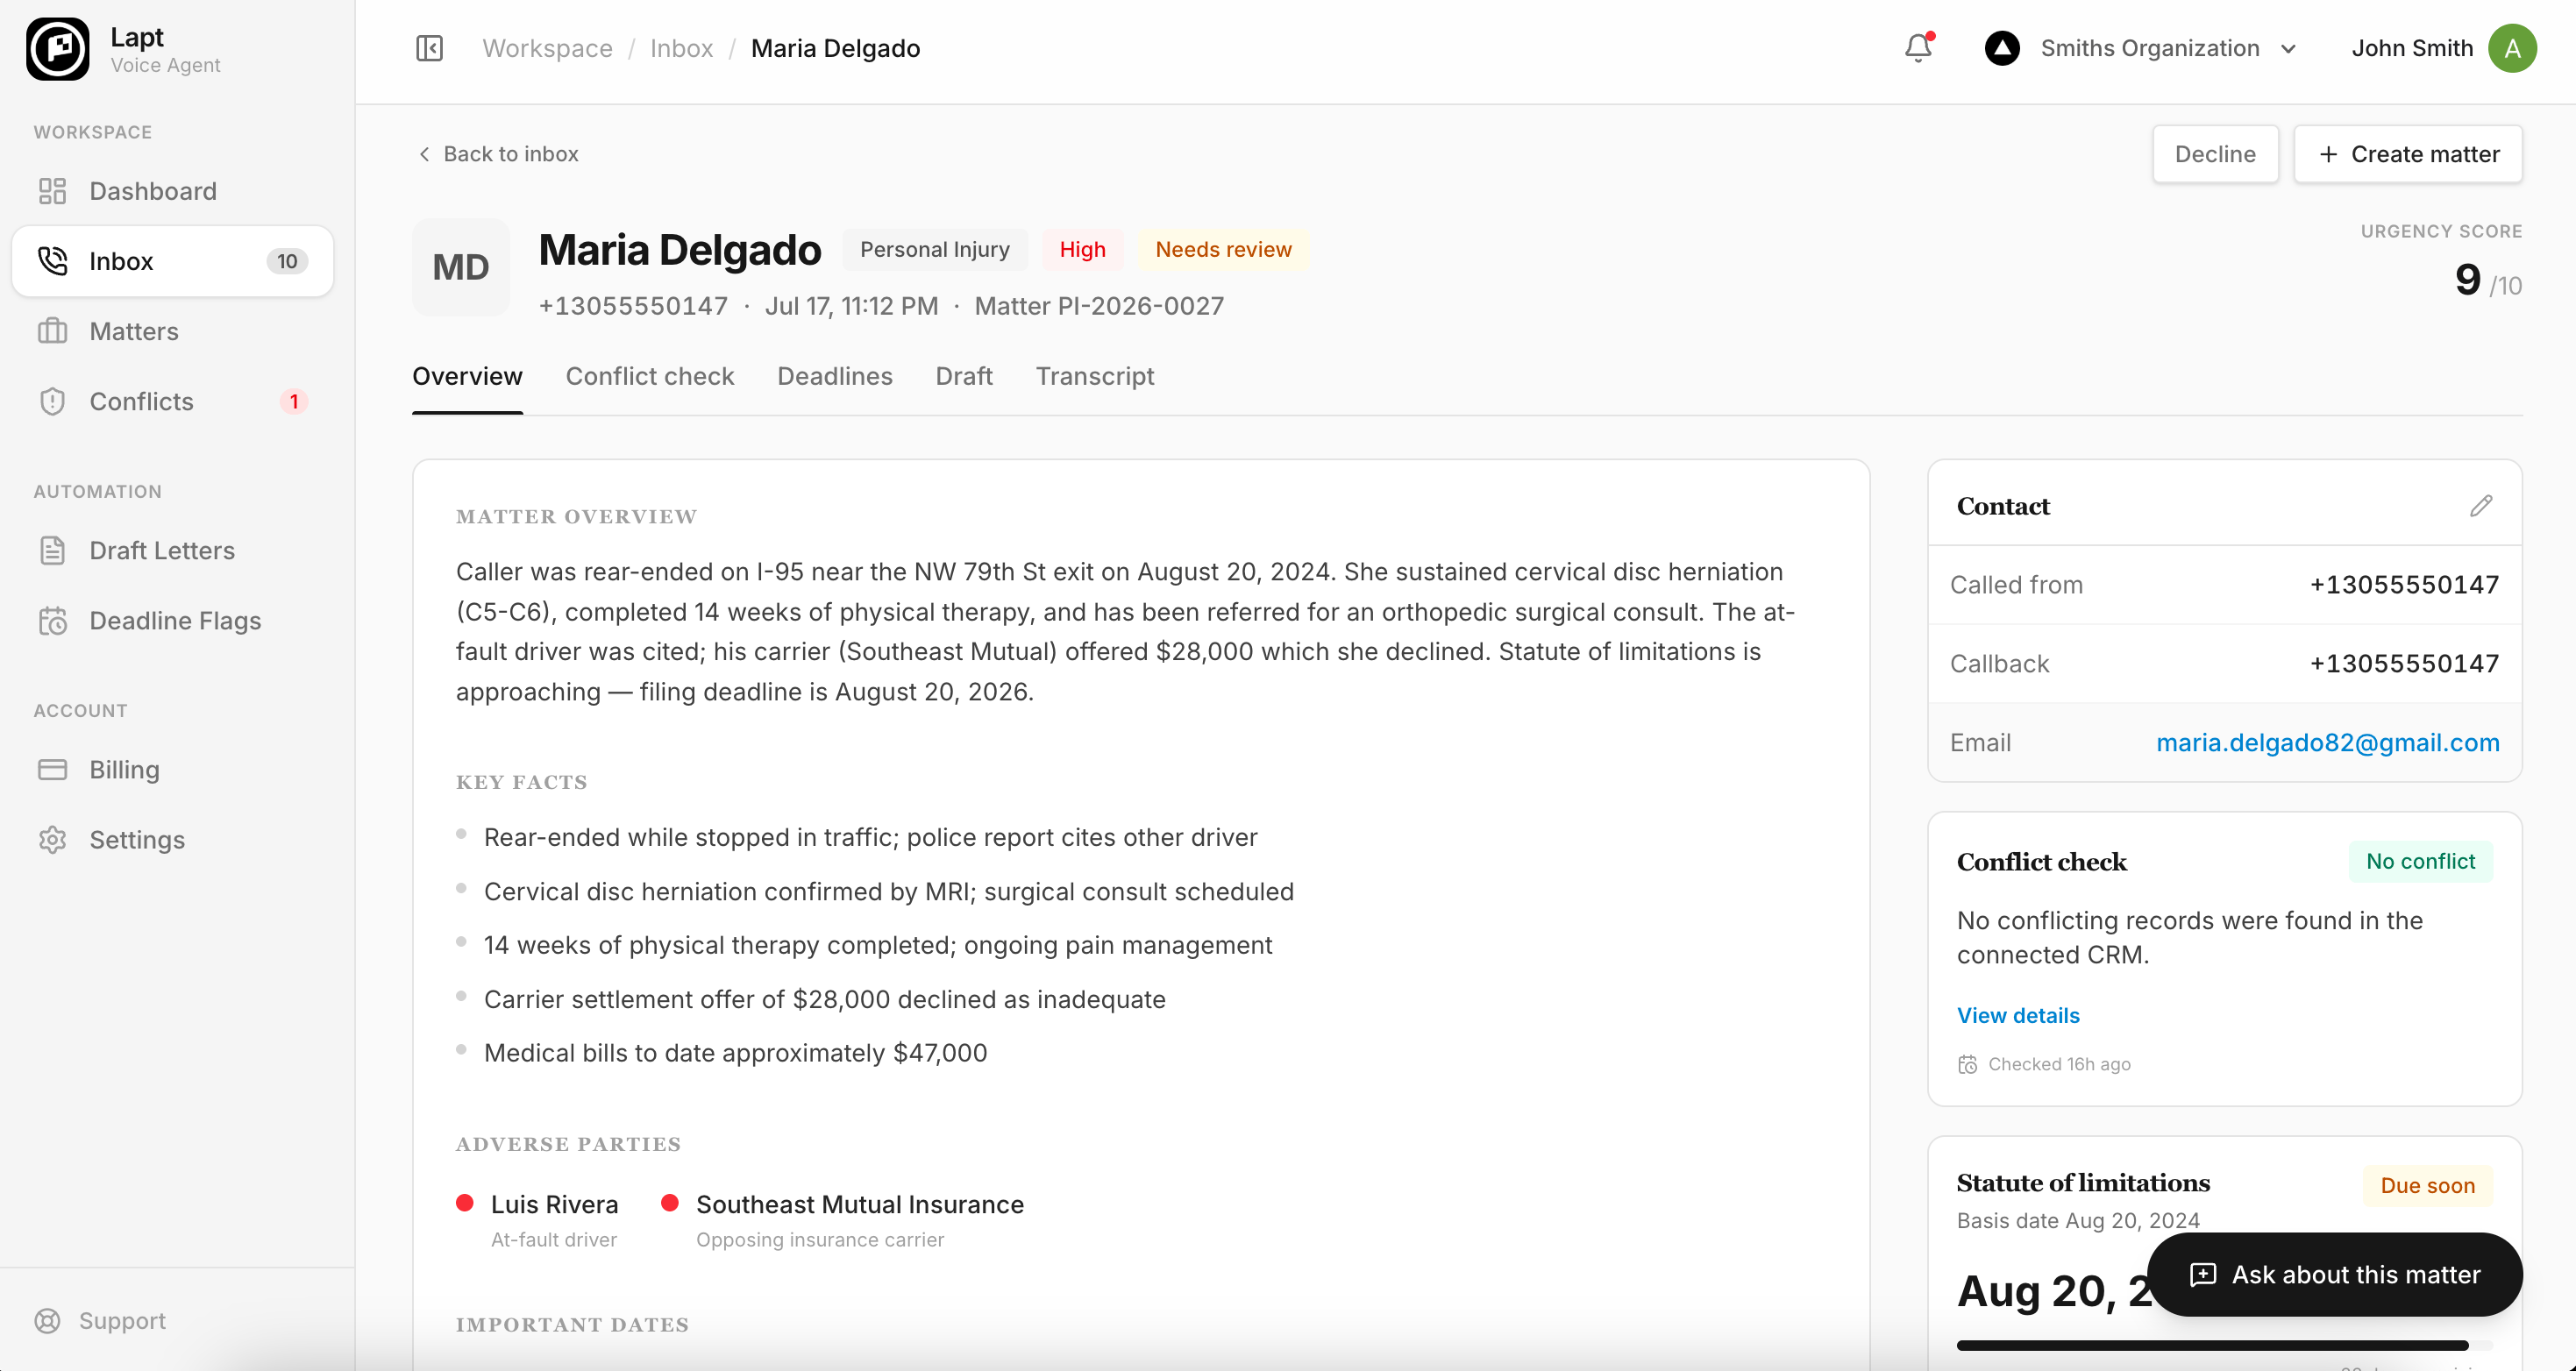This screenshot has height=1371, width=2576.
Task: Click the calendar icon beside Checked 16h ago
Action: [1967, 1064]
